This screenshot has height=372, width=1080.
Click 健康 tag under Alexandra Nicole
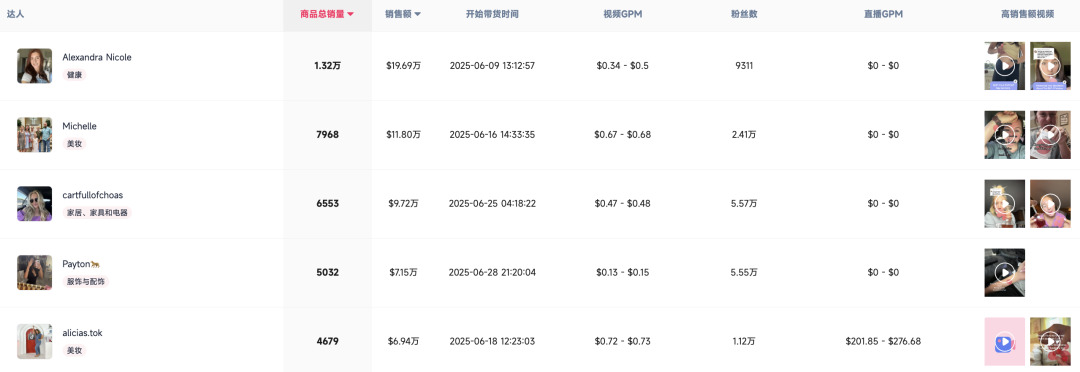click(74, 74)
